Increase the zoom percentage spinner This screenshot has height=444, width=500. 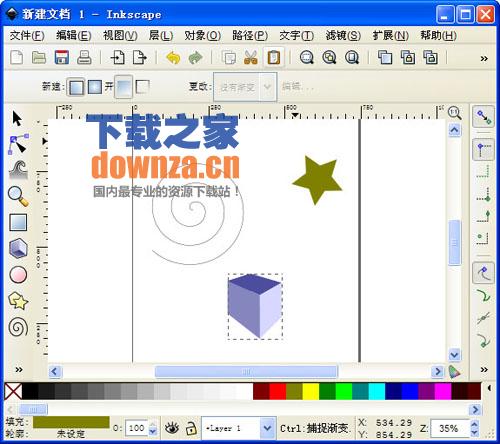(475, 424)
